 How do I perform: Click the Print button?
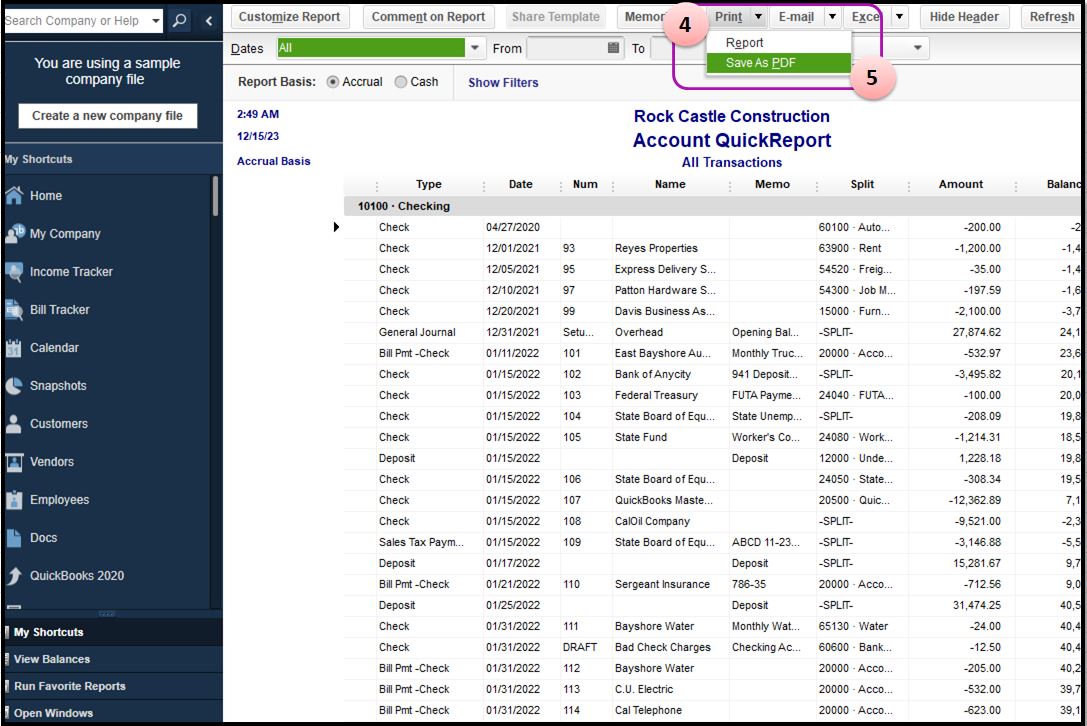(x=729, y=17)
